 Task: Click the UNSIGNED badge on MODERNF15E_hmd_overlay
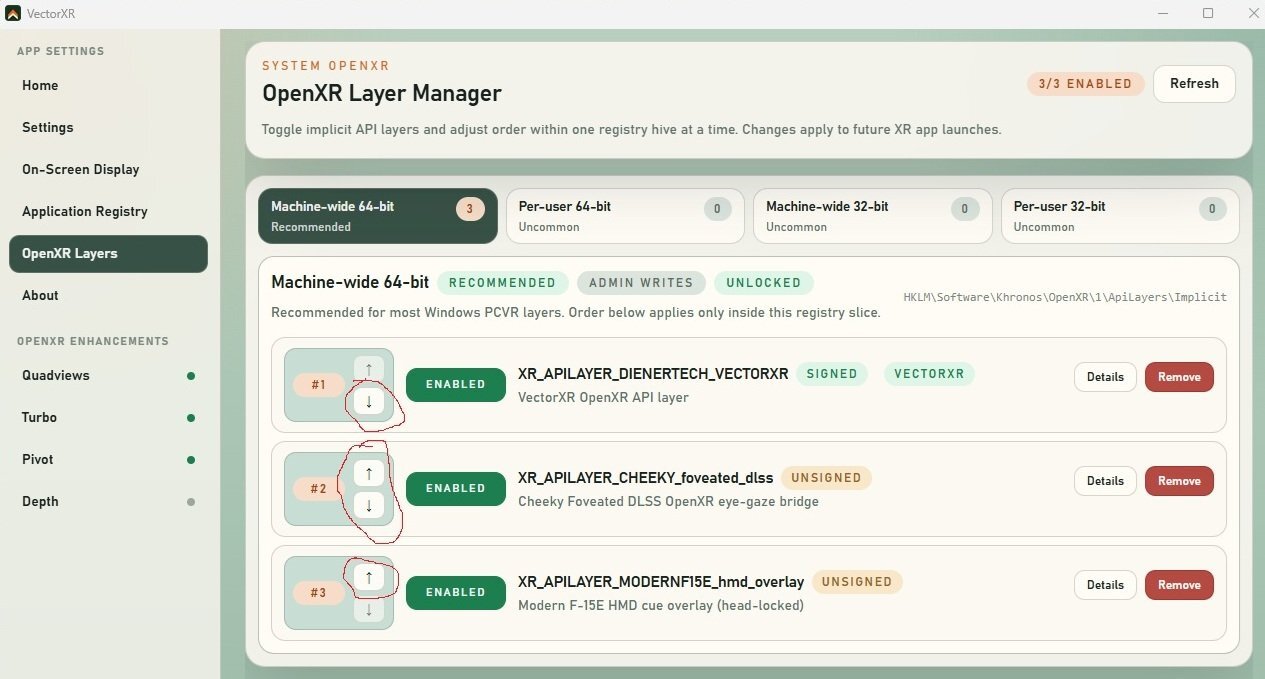coord(857,582)
